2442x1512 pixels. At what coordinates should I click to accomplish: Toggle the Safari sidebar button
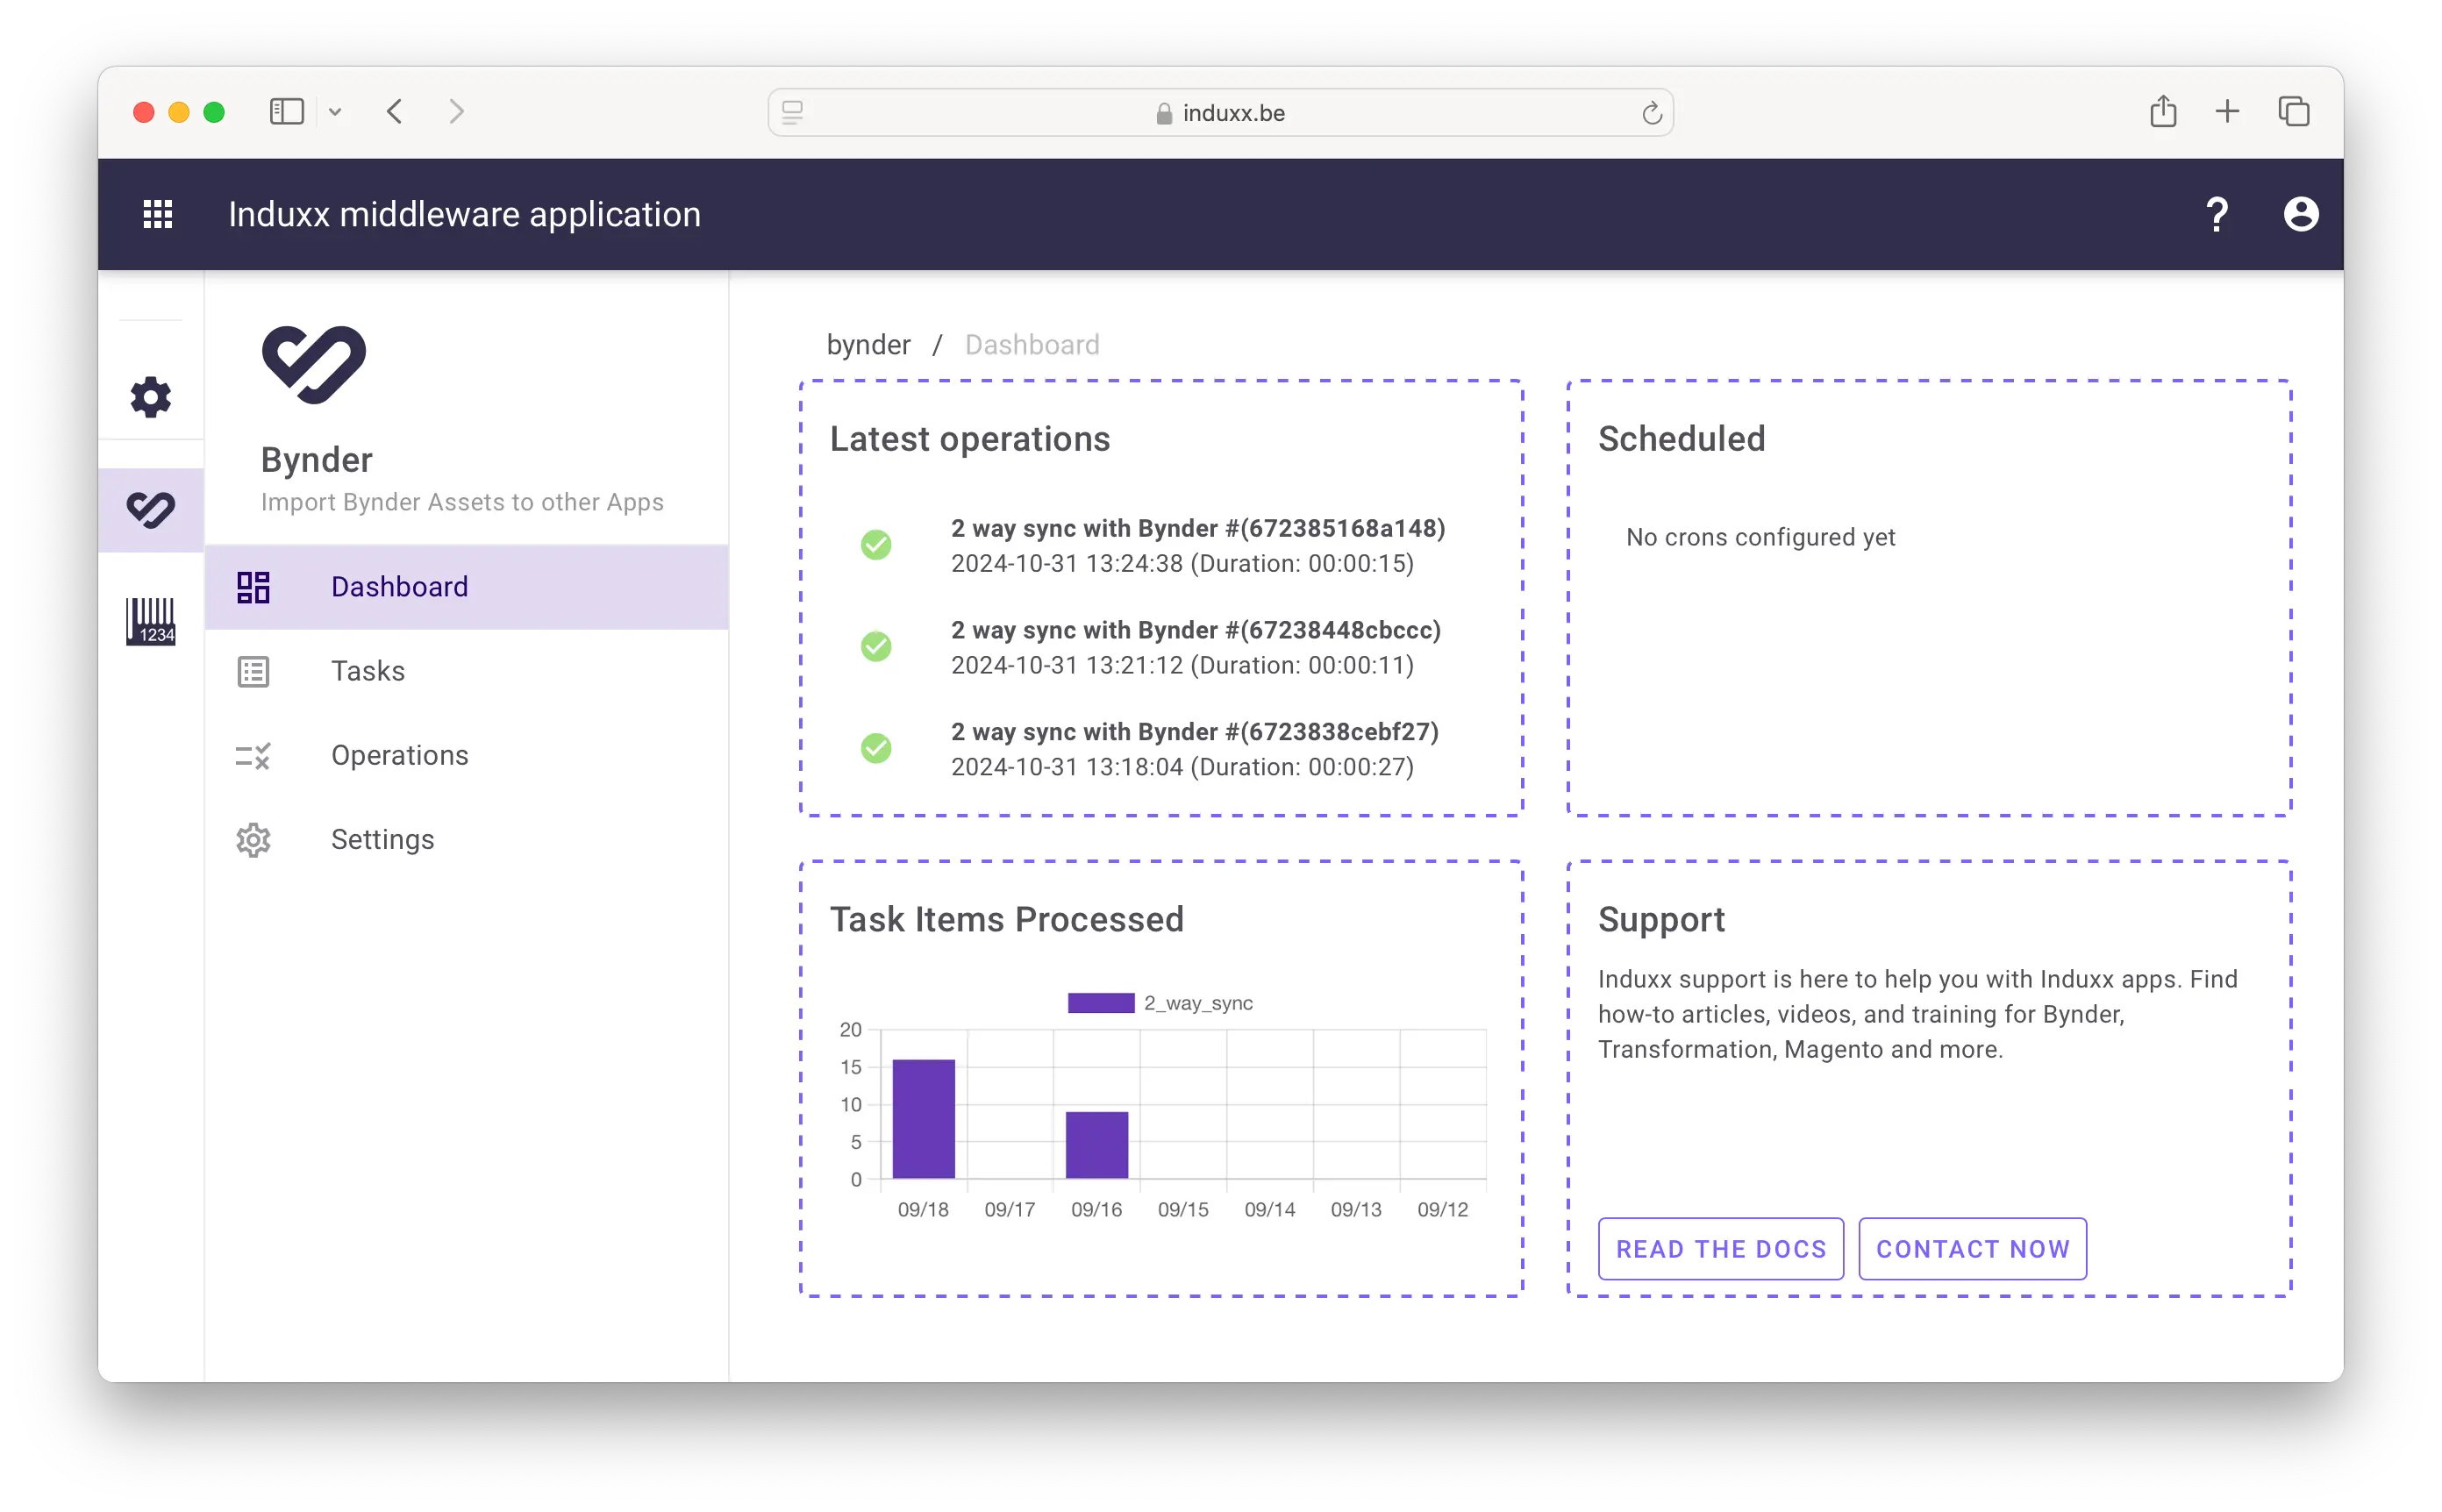pyautogui.click(x=287, y=112)
